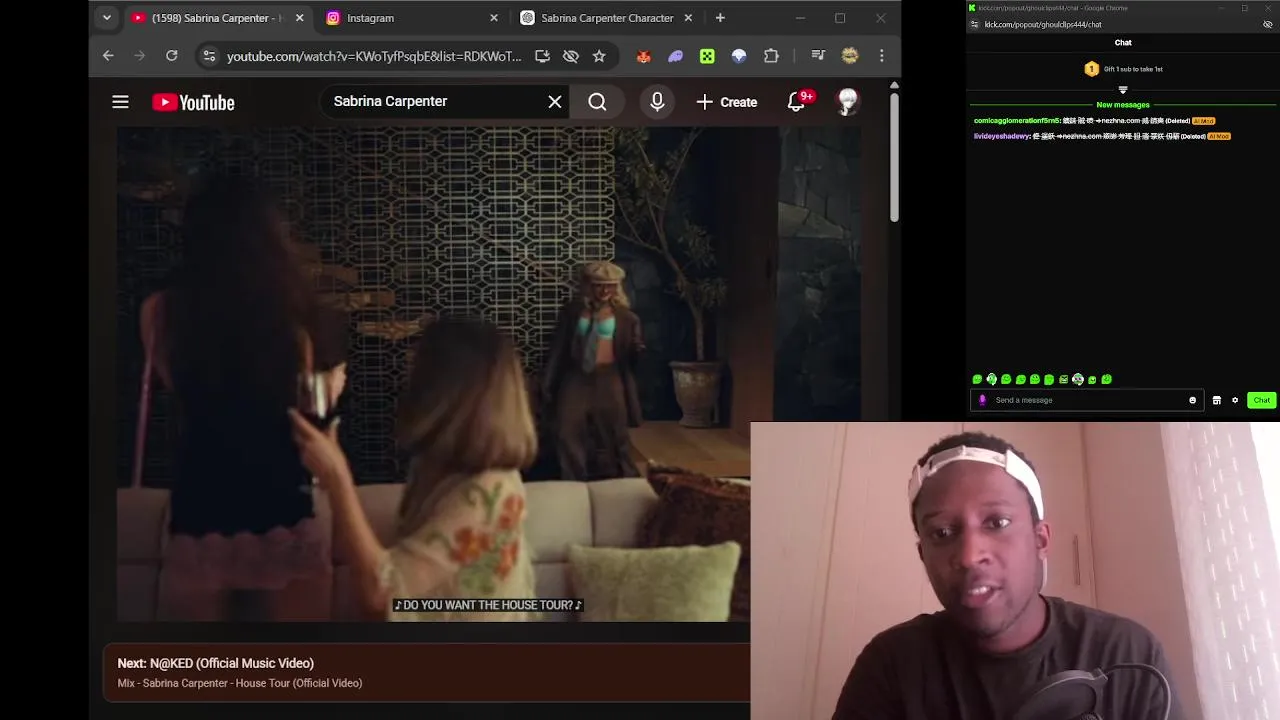
Task: Open the emoji picker in chat input
Action: tap(1192, 400)
